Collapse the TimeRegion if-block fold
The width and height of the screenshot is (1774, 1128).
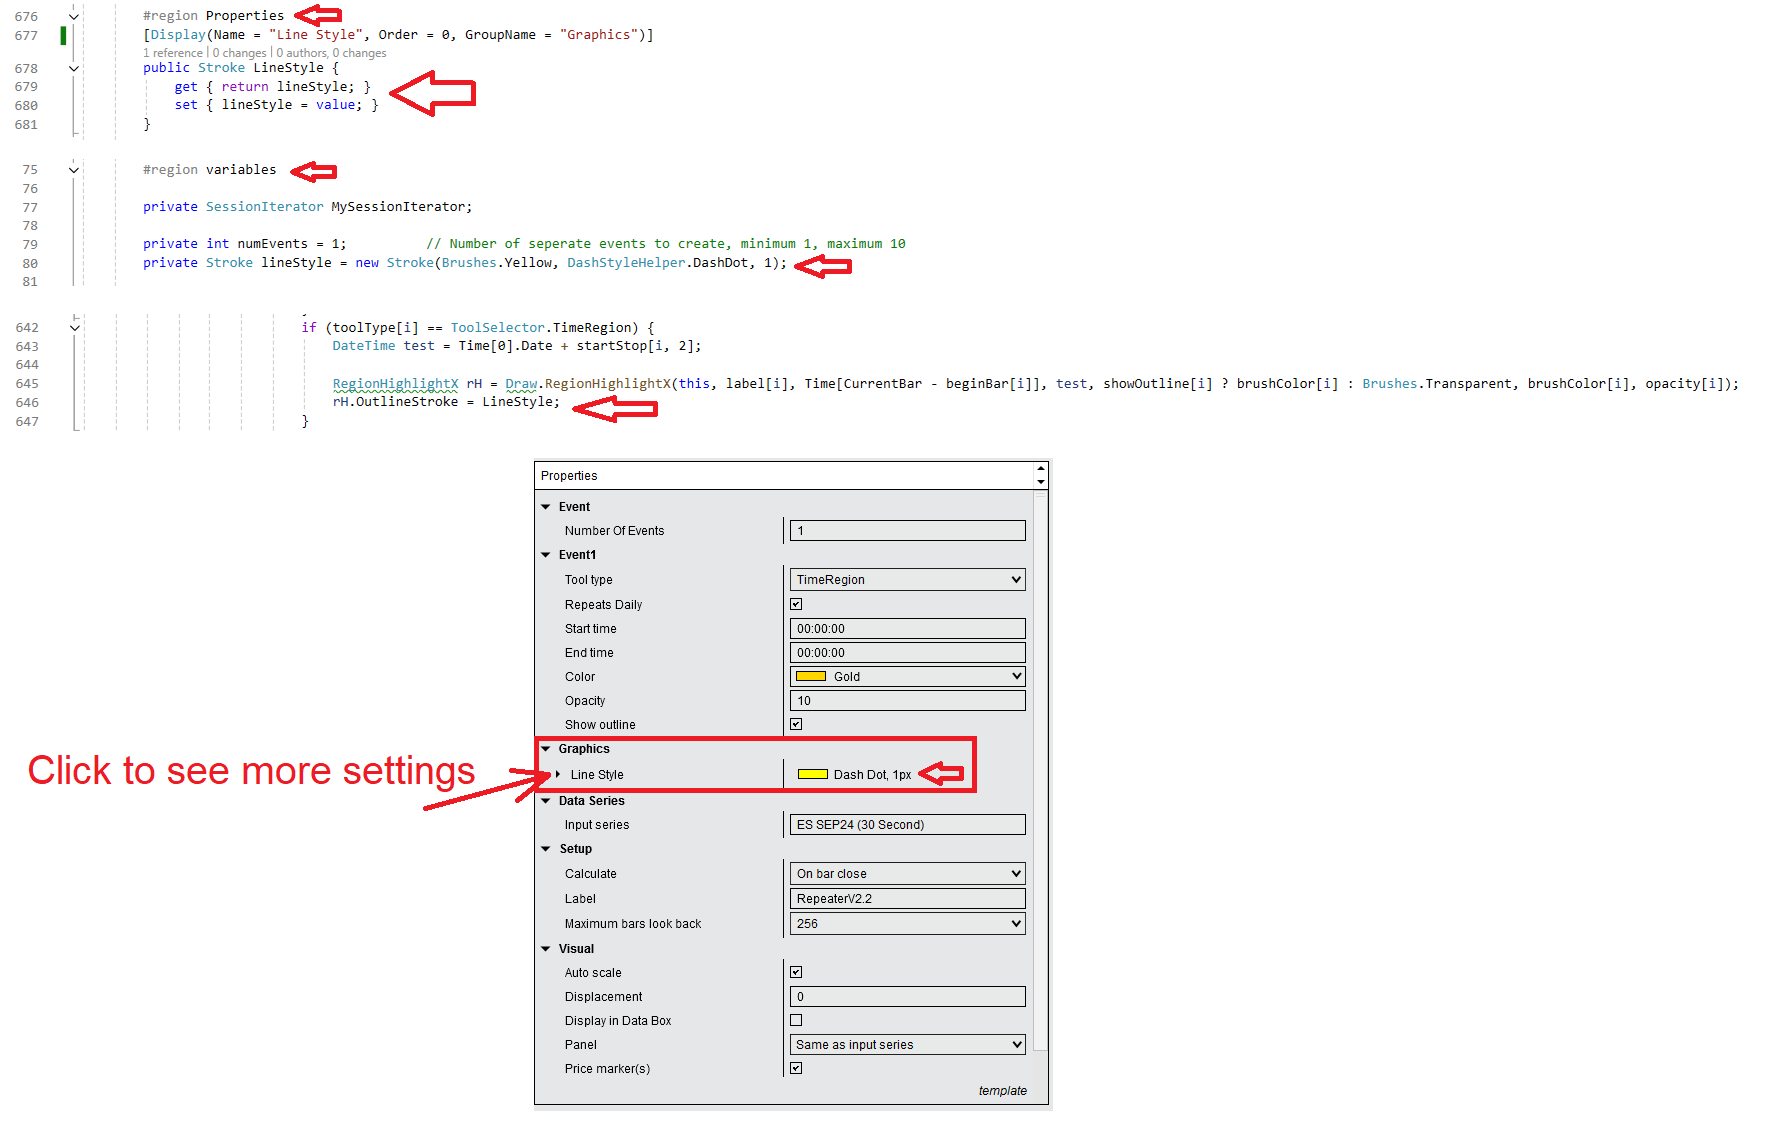click(74, 327)
